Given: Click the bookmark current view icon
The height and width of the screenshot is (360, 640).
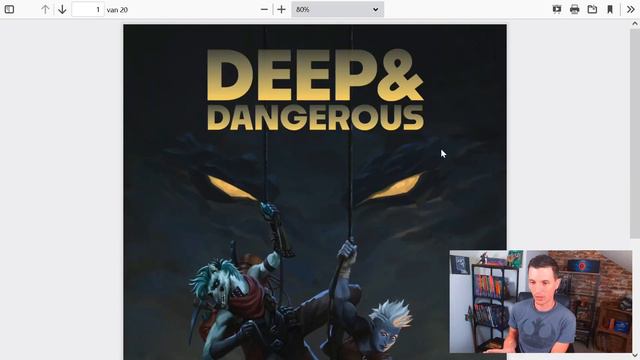Looking at the screenshot, I should click(610, 9).
